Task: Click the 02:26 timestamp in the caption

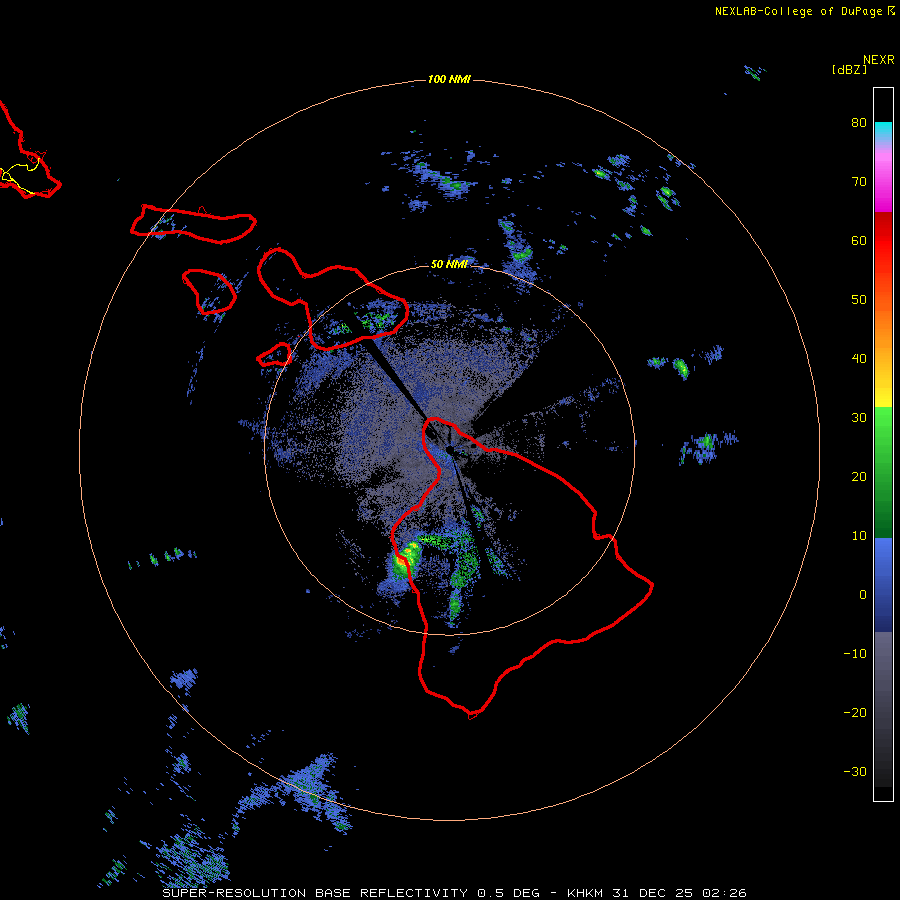Action: tap(724, 893)
